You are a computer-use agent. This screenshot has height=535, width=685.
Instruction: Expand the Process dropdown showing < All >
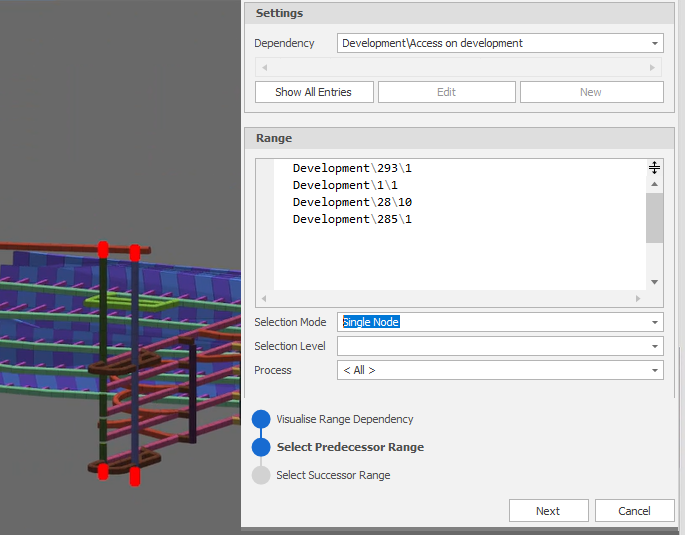pos(655,370)
